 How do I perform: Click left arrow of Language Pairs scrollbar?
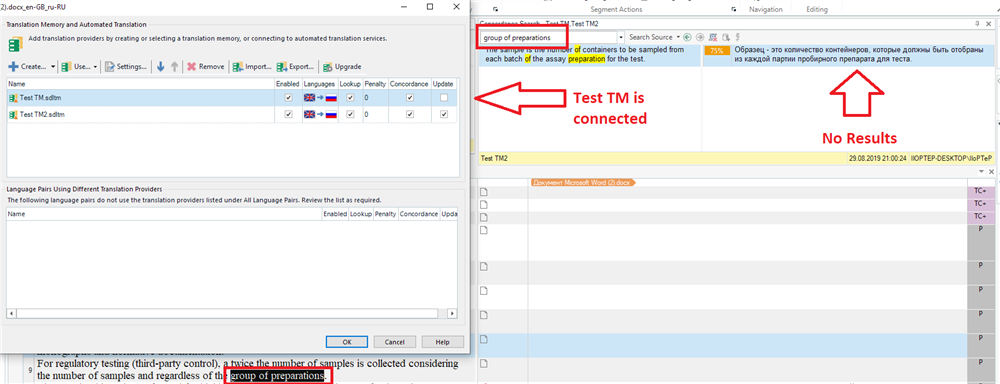pyautogui.click(x=11, y=313)
